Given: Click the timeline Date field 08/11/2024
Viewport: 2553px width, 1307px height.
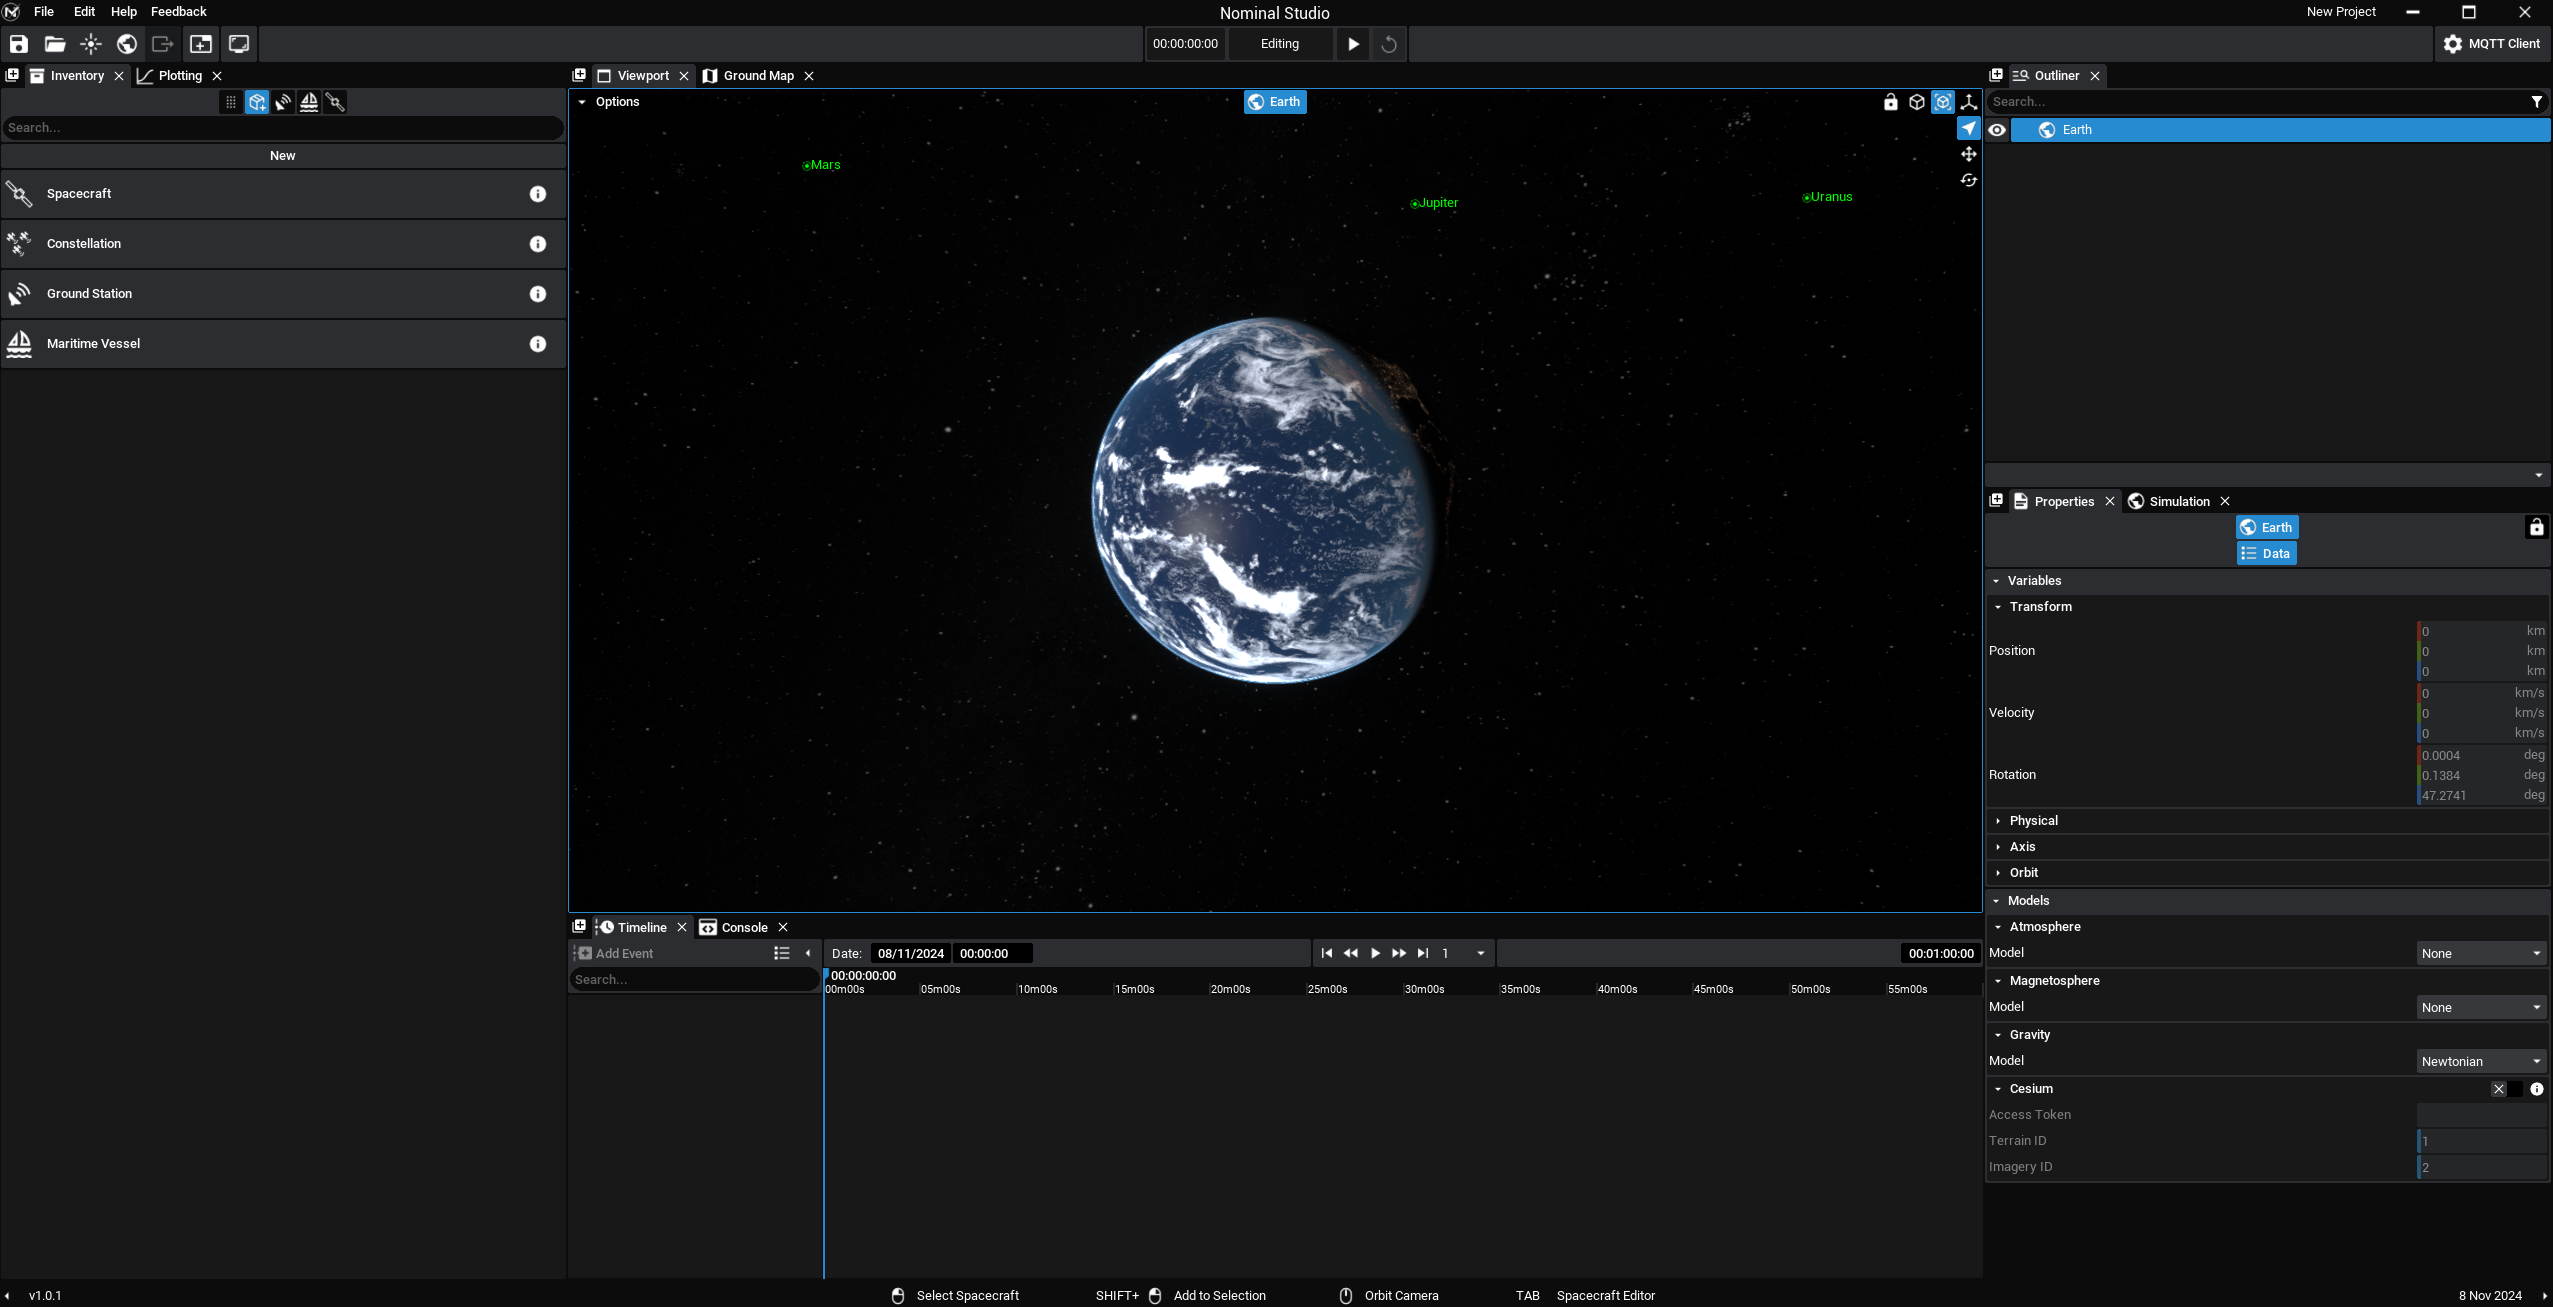Looking at the screenshot, I should 910,954.
